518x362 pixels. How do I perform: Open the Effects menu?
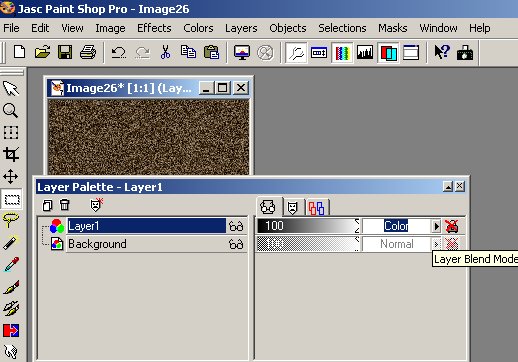pyautogui.click(x=154, y=28)
